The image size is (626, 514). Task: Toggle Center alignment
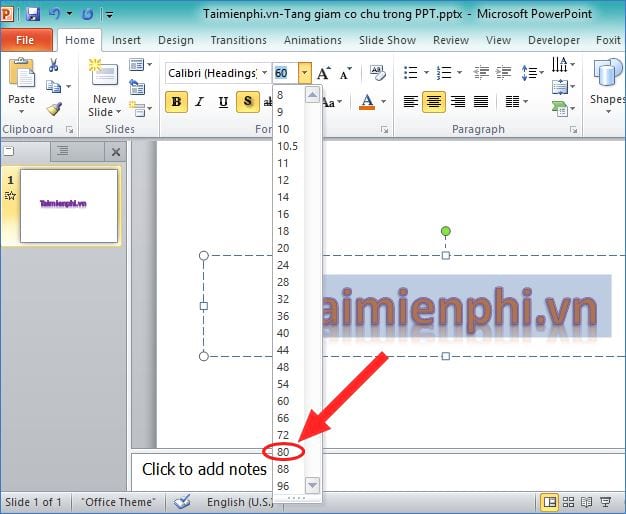tap(434, 102)
